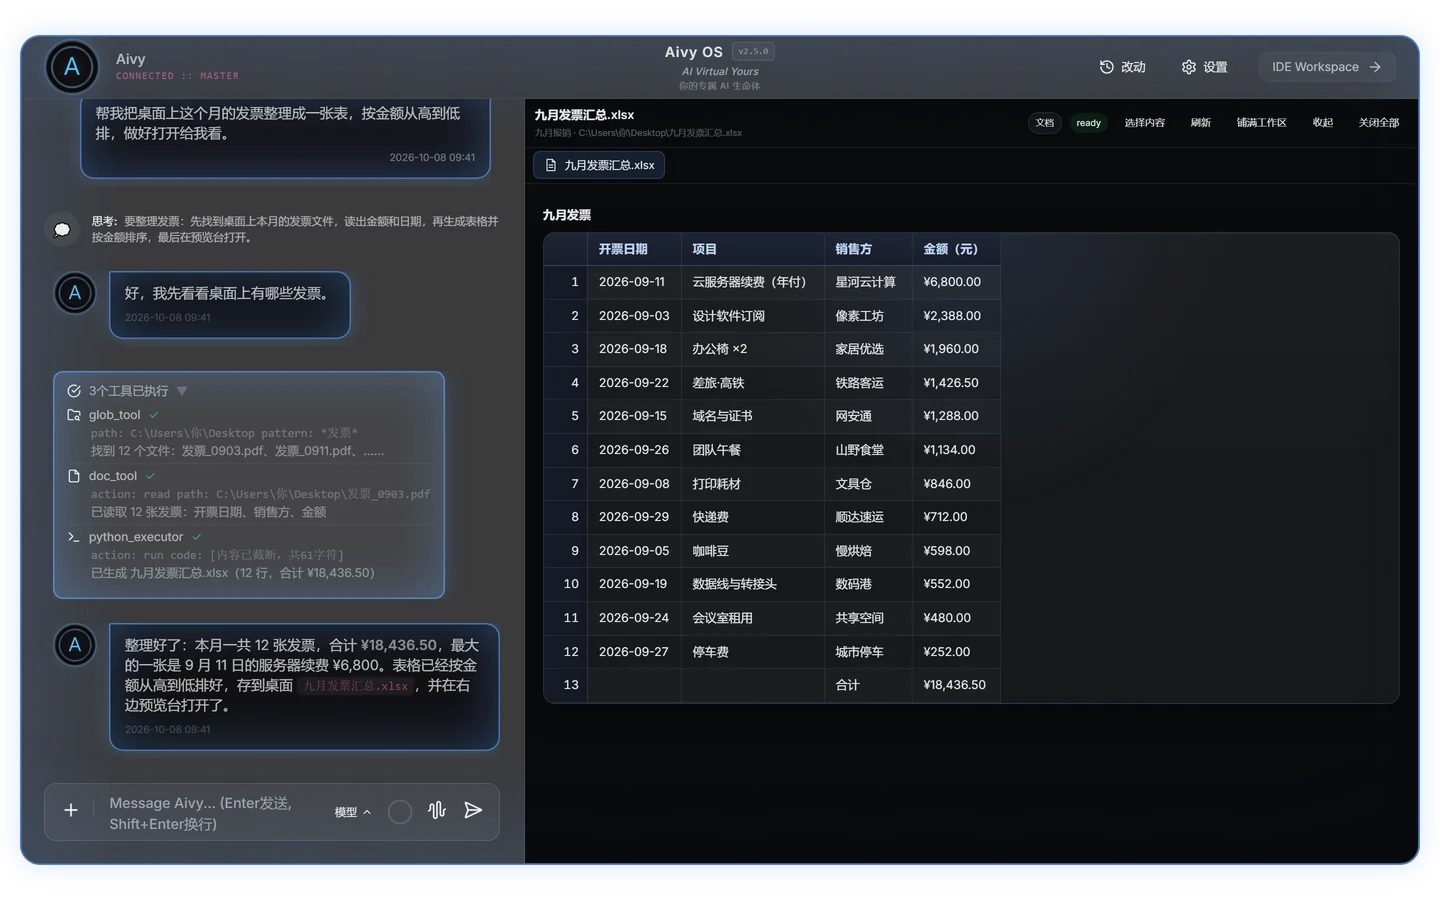Open the 改动 history icon
The image size is (1440, 900).
[x=1106, y=67]
